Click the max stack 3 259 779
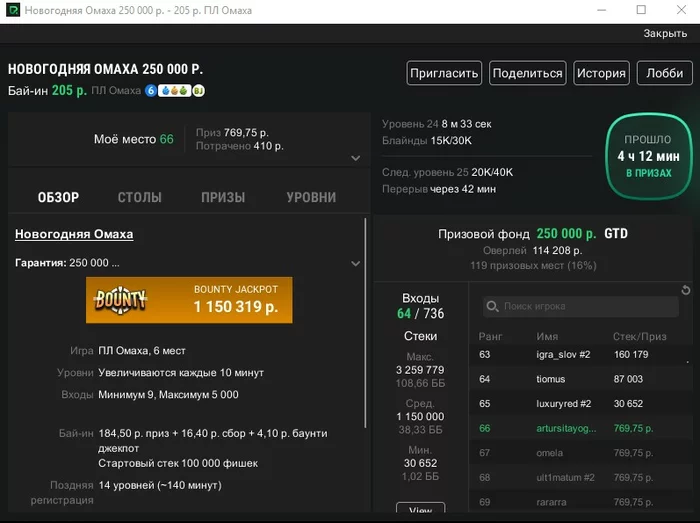This screenshot has width=700, height=523. pyautogui.click(x=420, y=370)
